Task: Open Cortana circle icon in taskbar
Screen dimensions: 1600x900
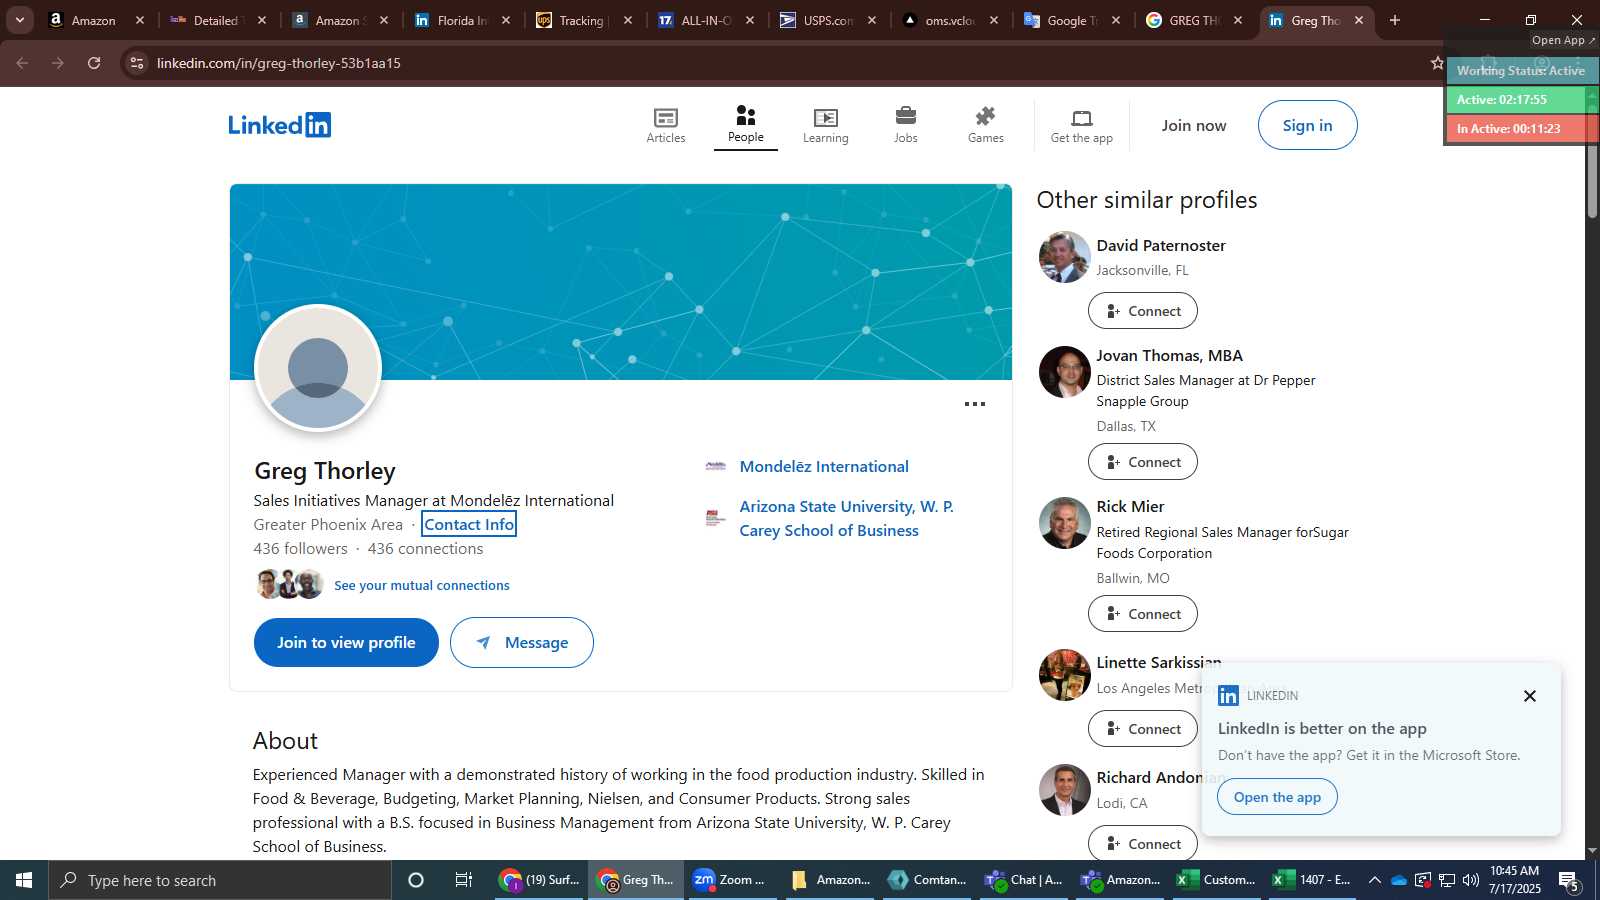Action: coord(416,880)
